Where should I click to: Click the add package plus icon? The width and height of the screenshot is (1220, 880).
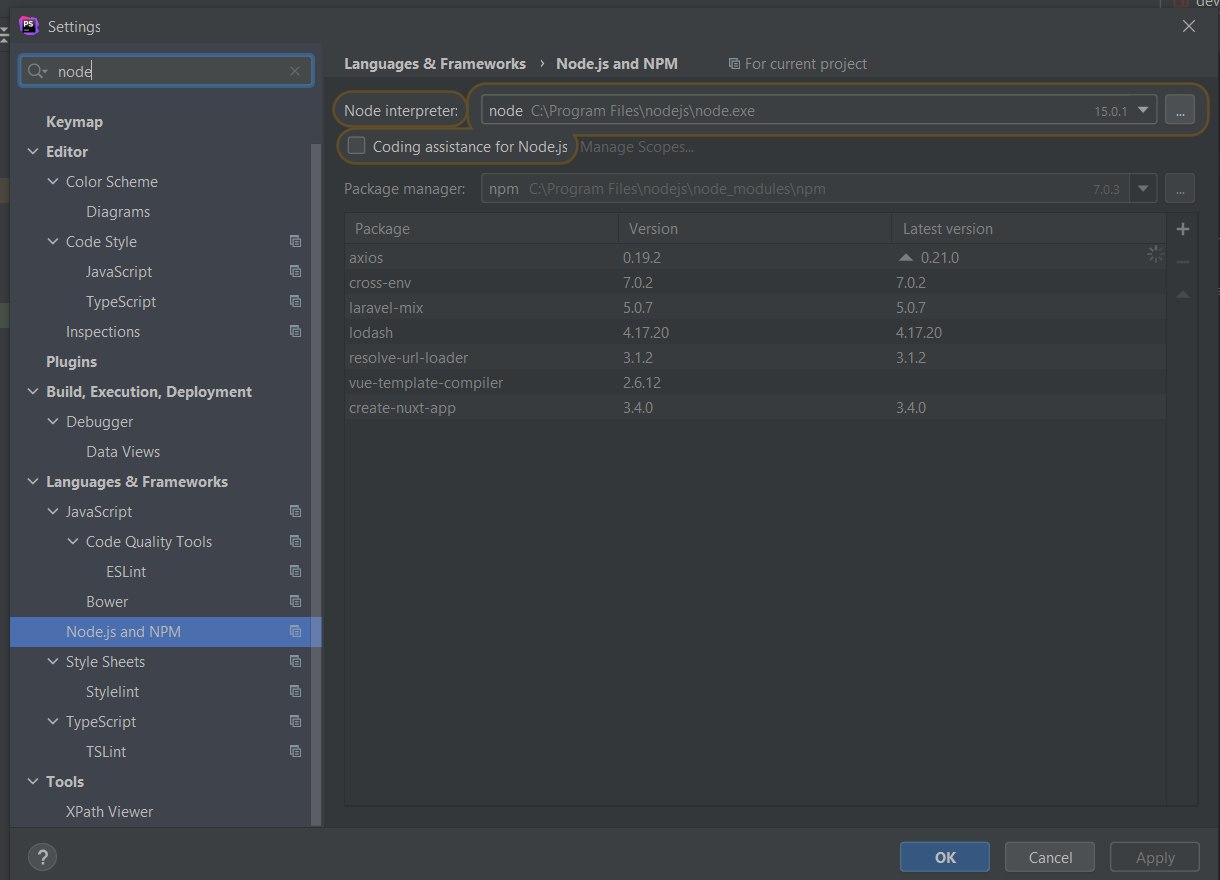[x=1183, y=229]
